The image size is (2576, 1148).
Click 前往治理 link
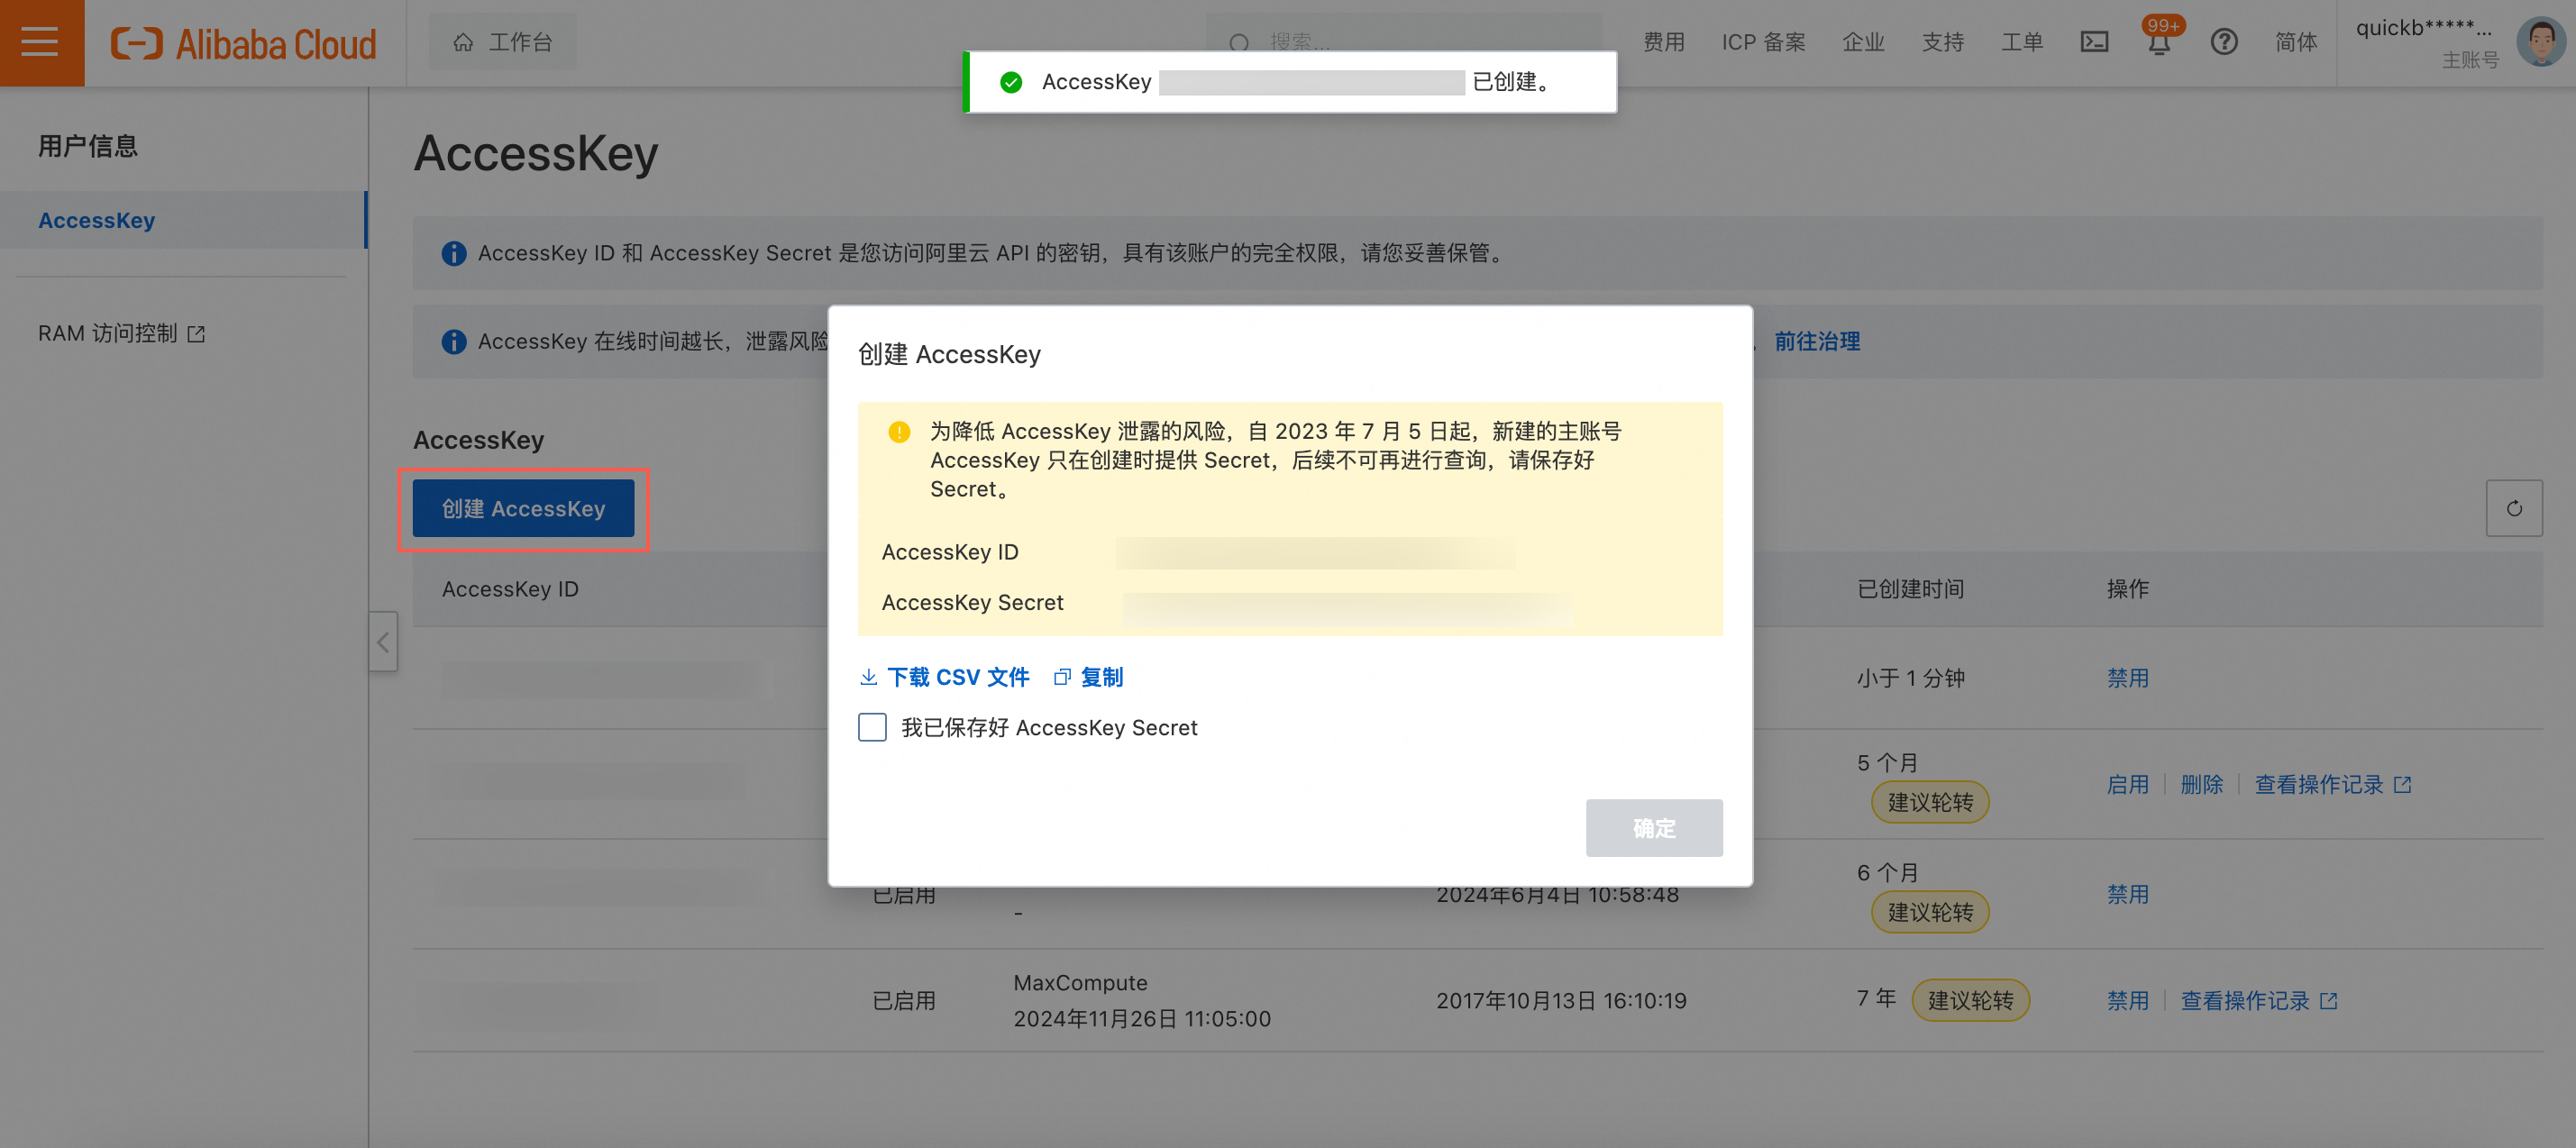pyautogui.click(x=1816, y=341)
